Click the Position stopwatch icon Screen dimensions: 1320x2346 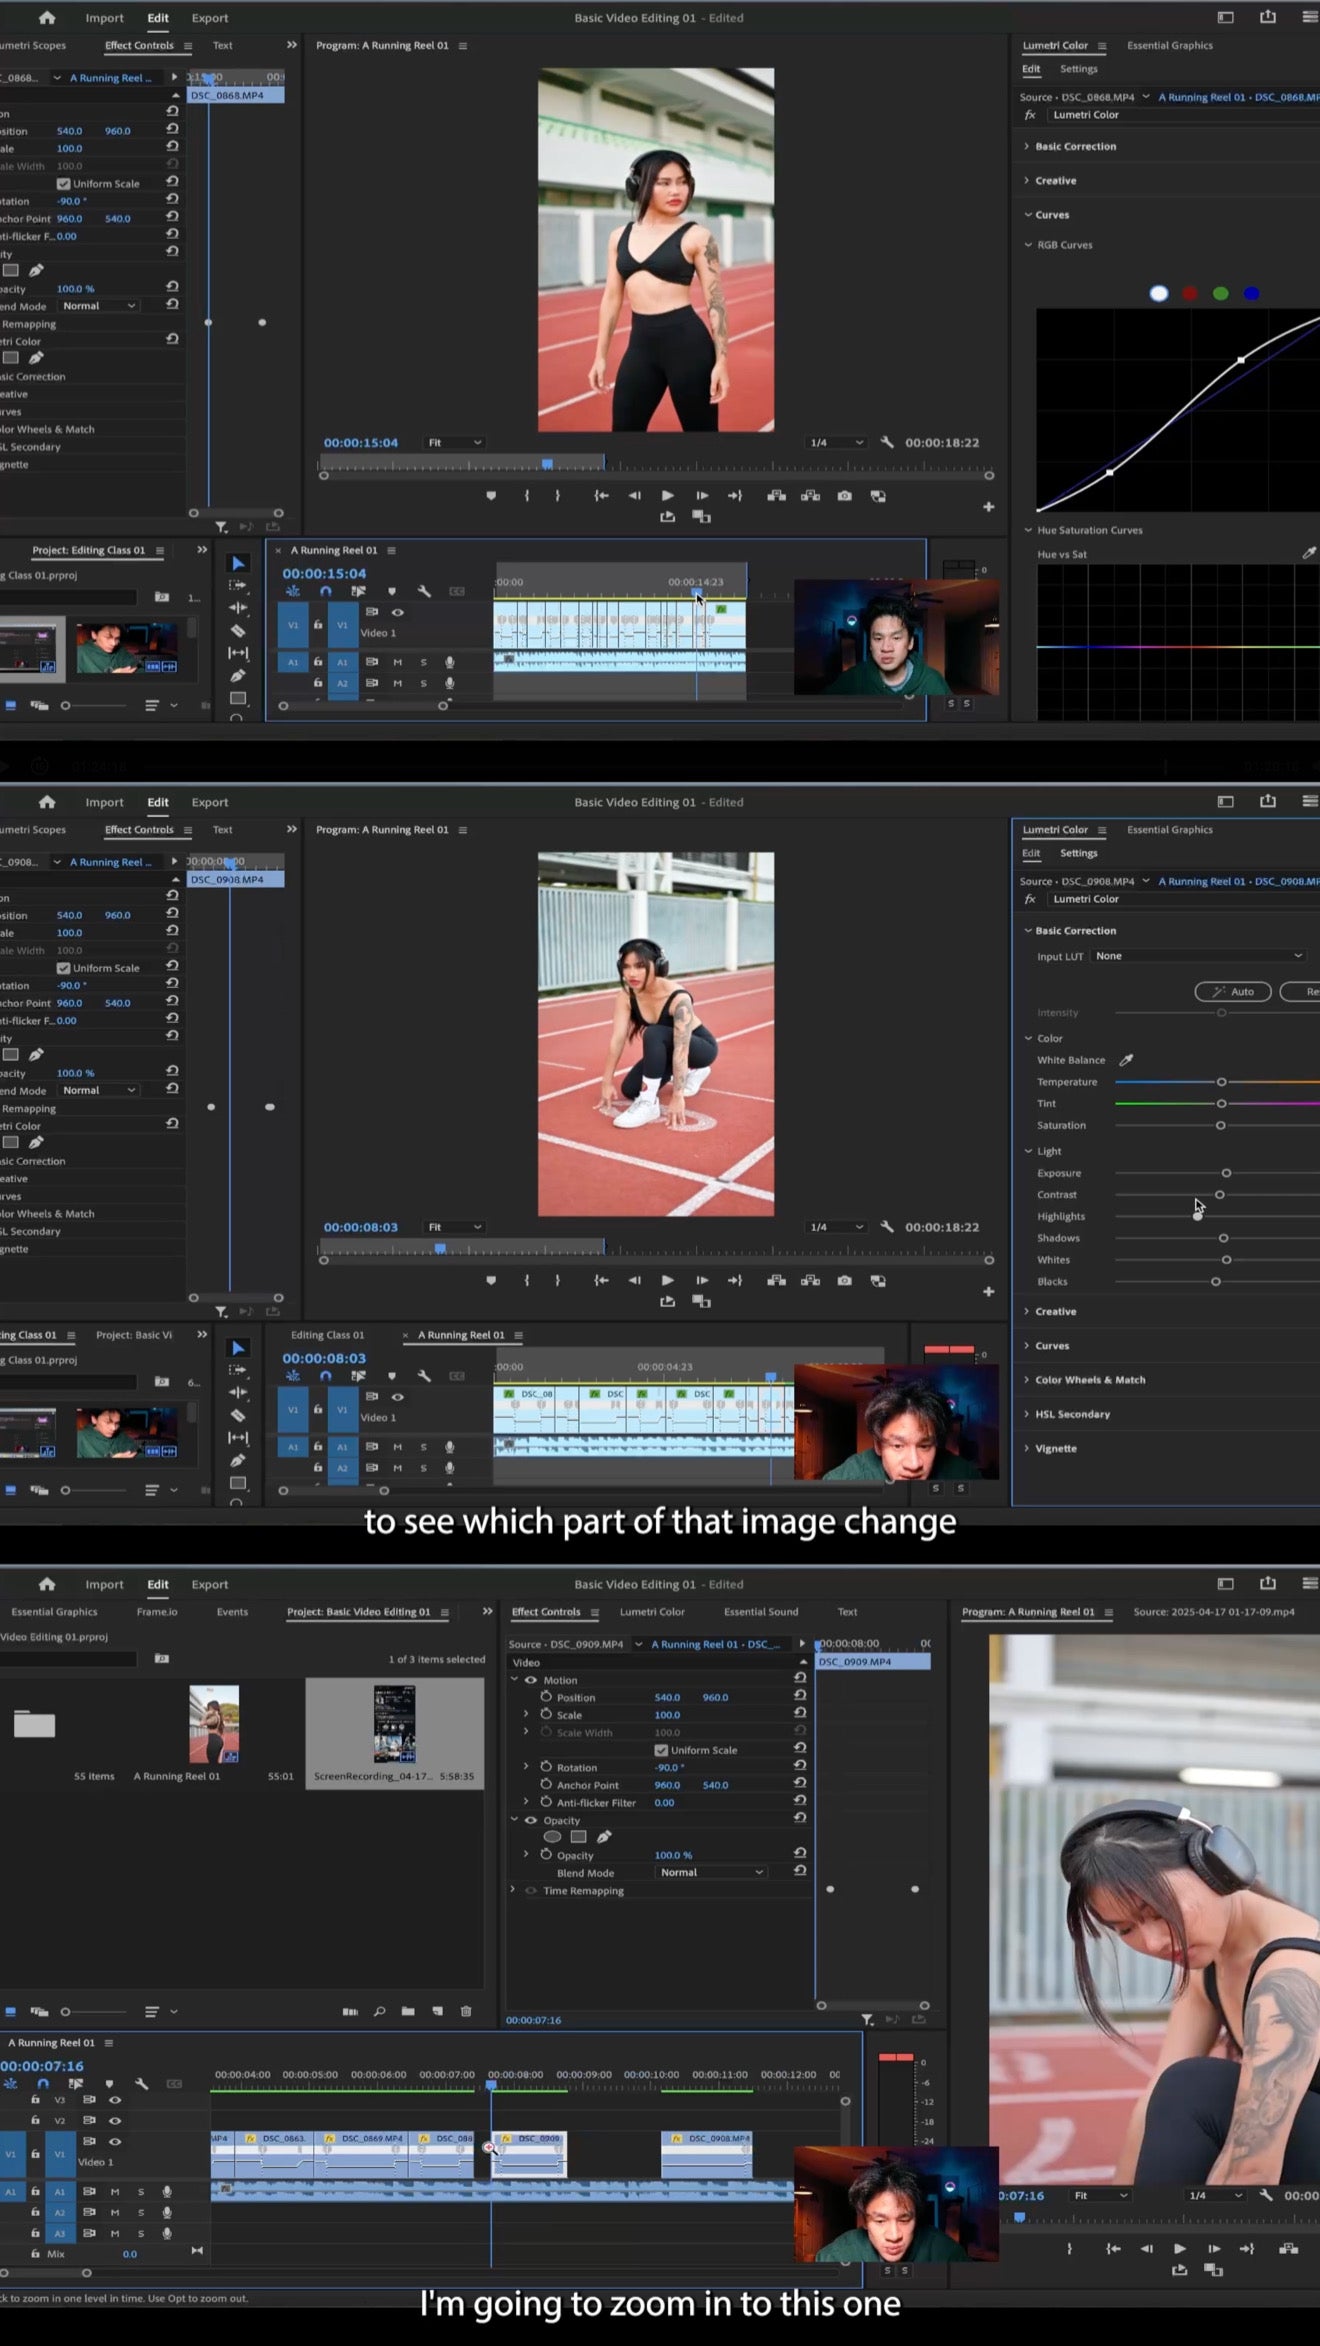pos(546,1697)
